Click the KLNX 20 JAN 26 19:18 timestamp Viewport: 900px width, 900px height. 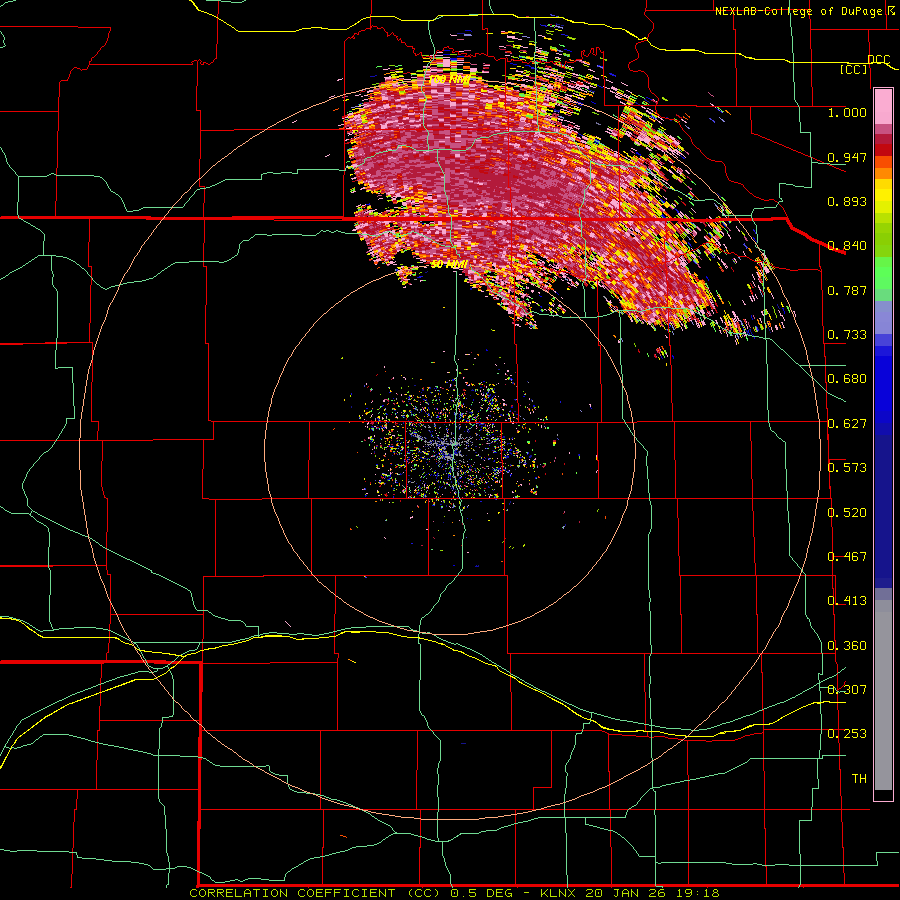pos(630,893)
